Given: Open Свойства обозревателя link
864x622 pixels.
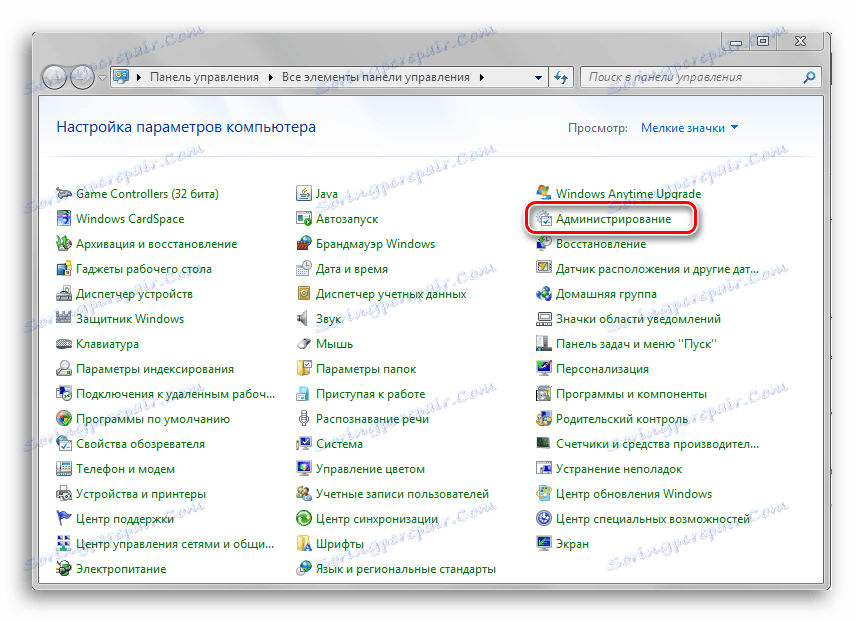Looking at the screenshot, I should (140, 443).
